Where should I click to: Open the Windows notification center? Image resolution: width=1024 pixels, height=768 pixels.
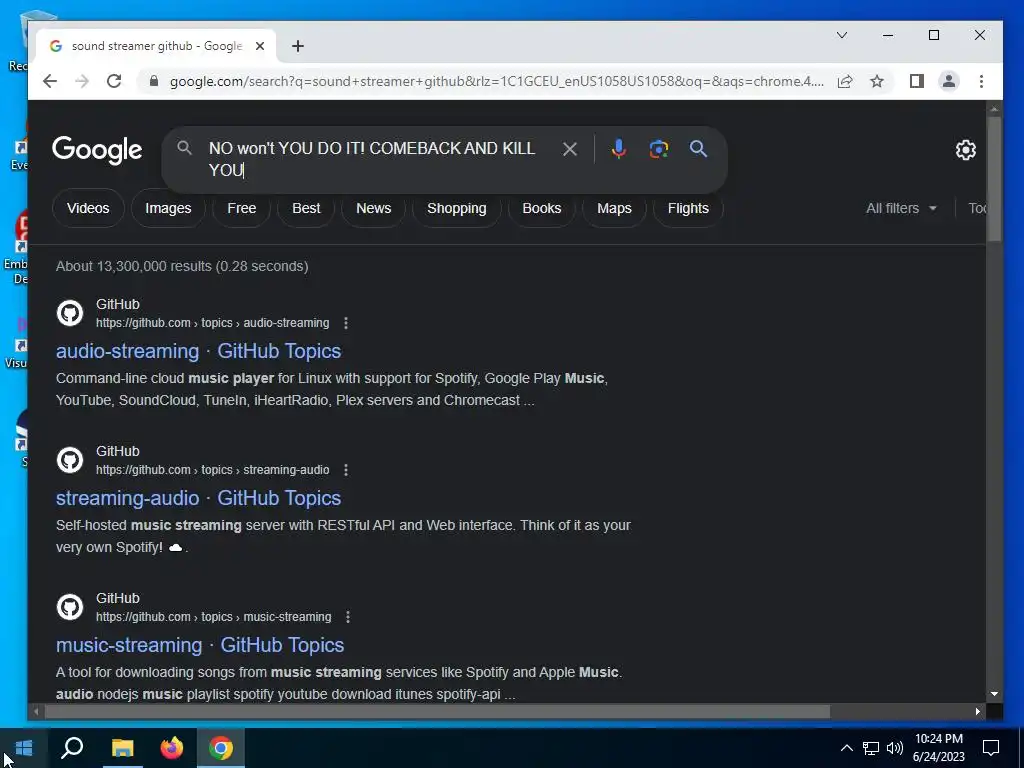point(991,748)
